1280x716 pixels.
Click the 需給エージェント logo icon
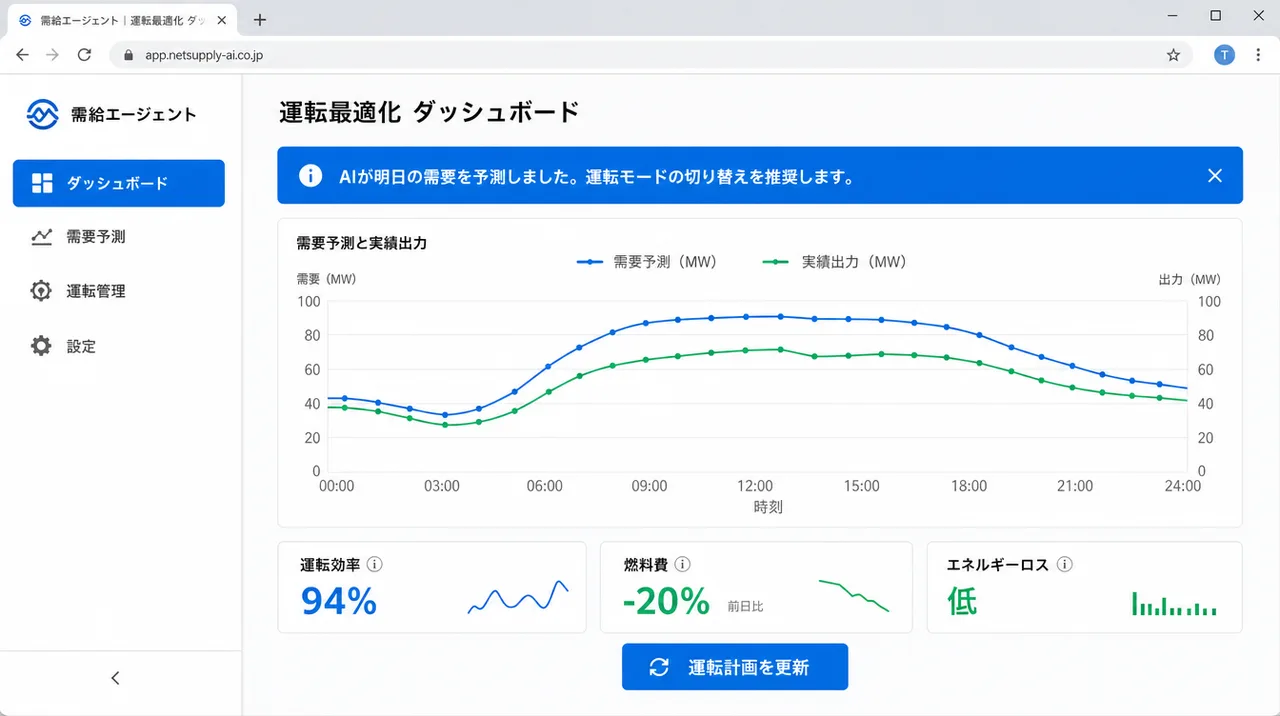tap(43, 115)
